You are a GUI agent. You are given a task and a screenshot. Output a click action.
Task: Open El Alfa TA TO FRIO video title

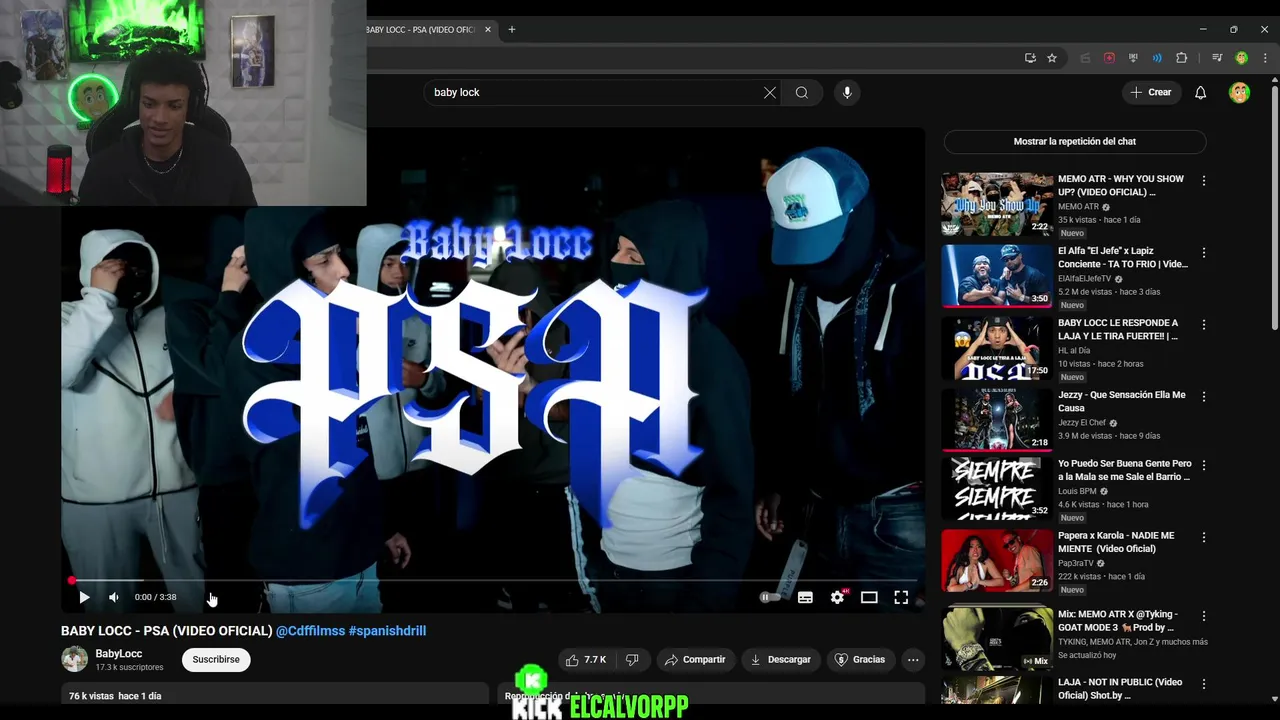[1123, 257]
